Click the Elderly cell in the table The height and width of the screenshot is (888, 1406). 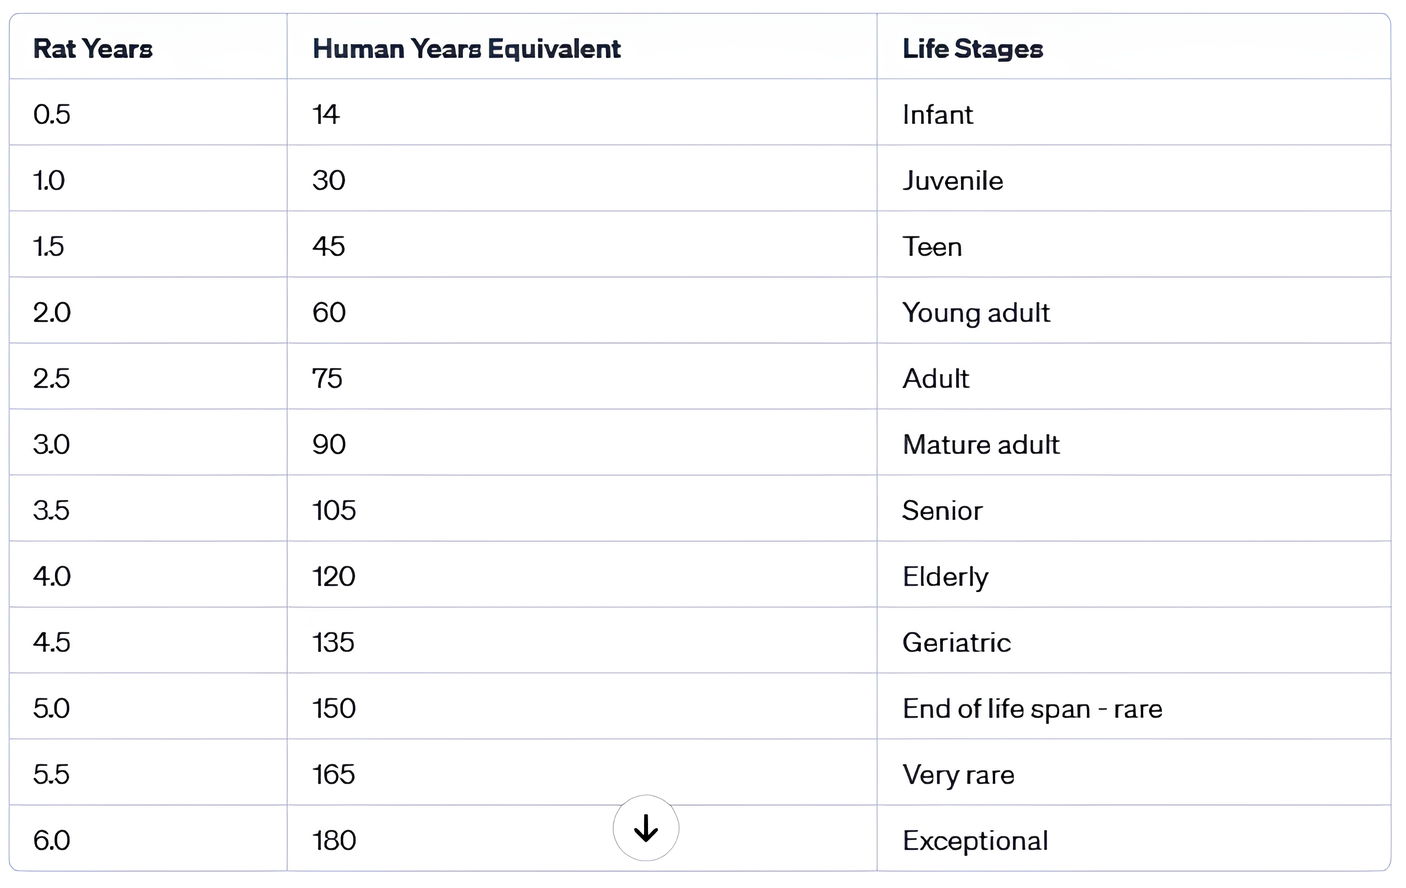pyautogui.click(x=945, y=576)
